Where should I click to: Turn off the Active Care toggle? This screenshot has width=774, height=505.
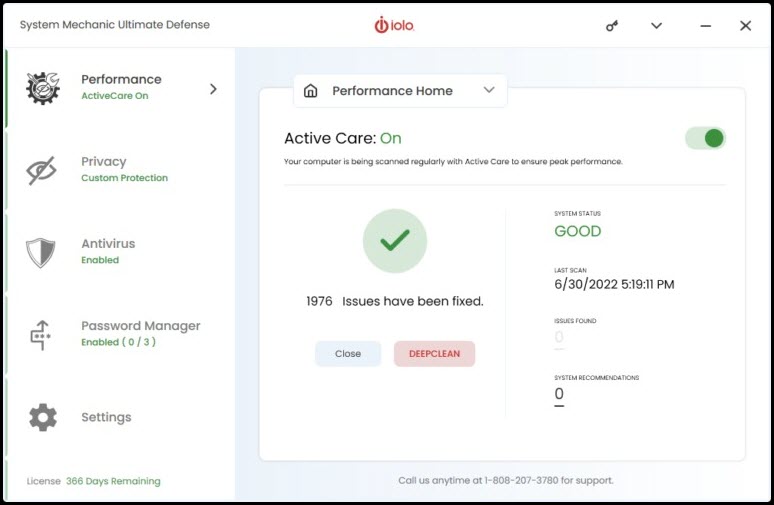click(x=705, y=138)
